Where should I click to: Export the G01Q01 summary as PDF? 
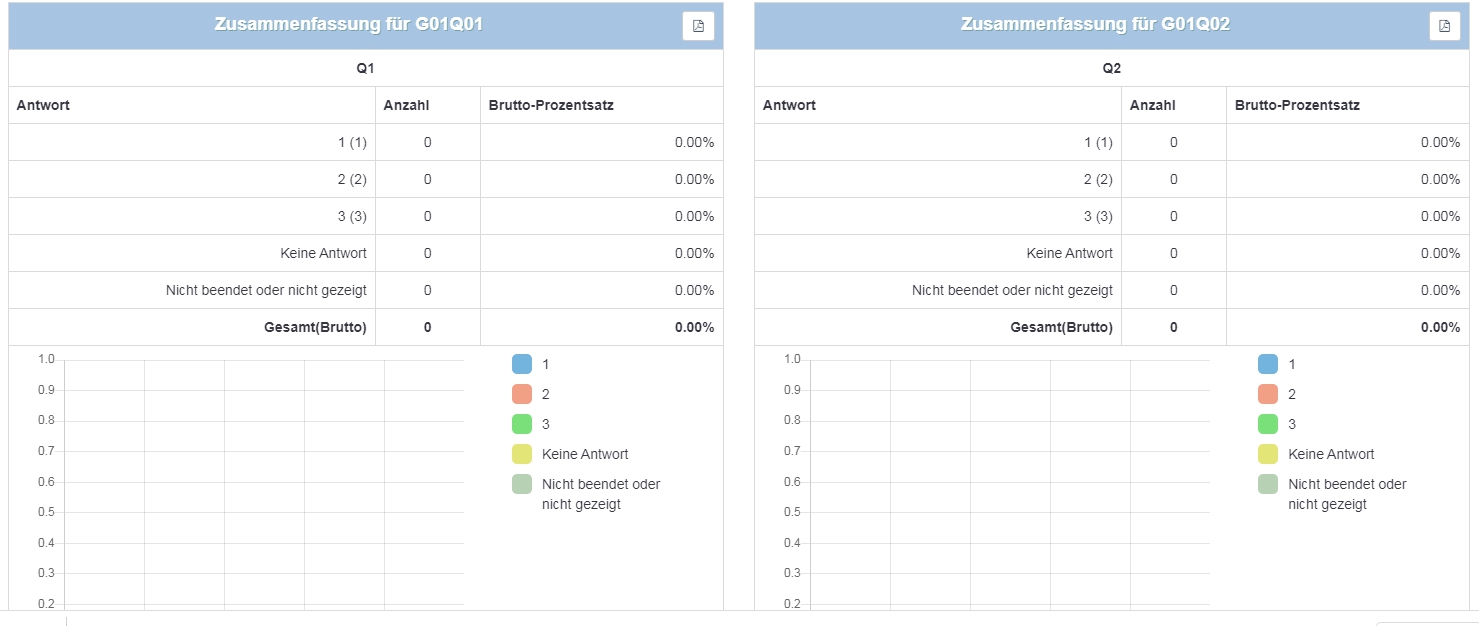click(x=698, y=26)
